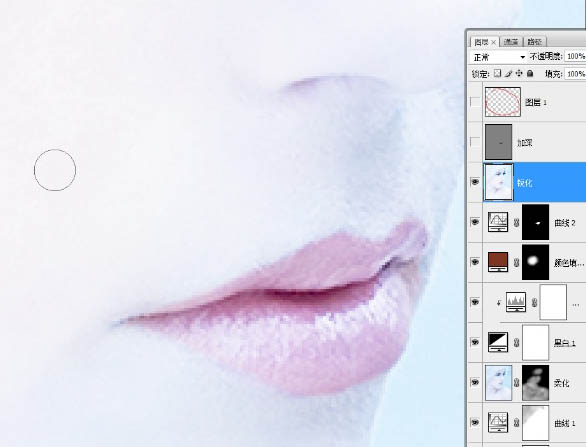This screenshot has width=586, height=447.
Task: Select the Levels adjustment layer icon
Action: 516,302
